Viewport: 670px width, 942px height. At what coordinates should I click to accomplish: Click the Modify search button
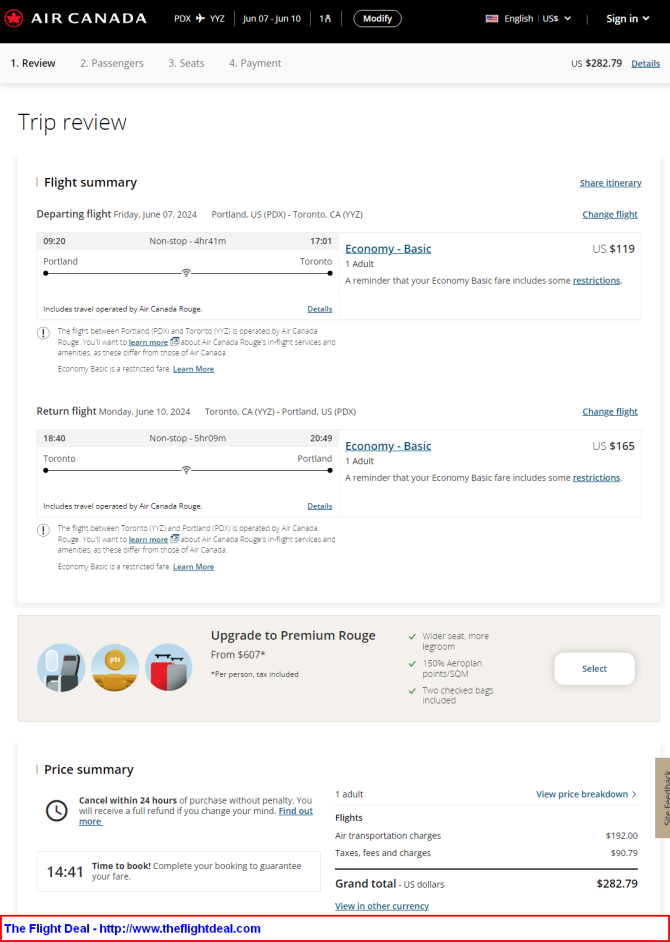tap(377, 19)
